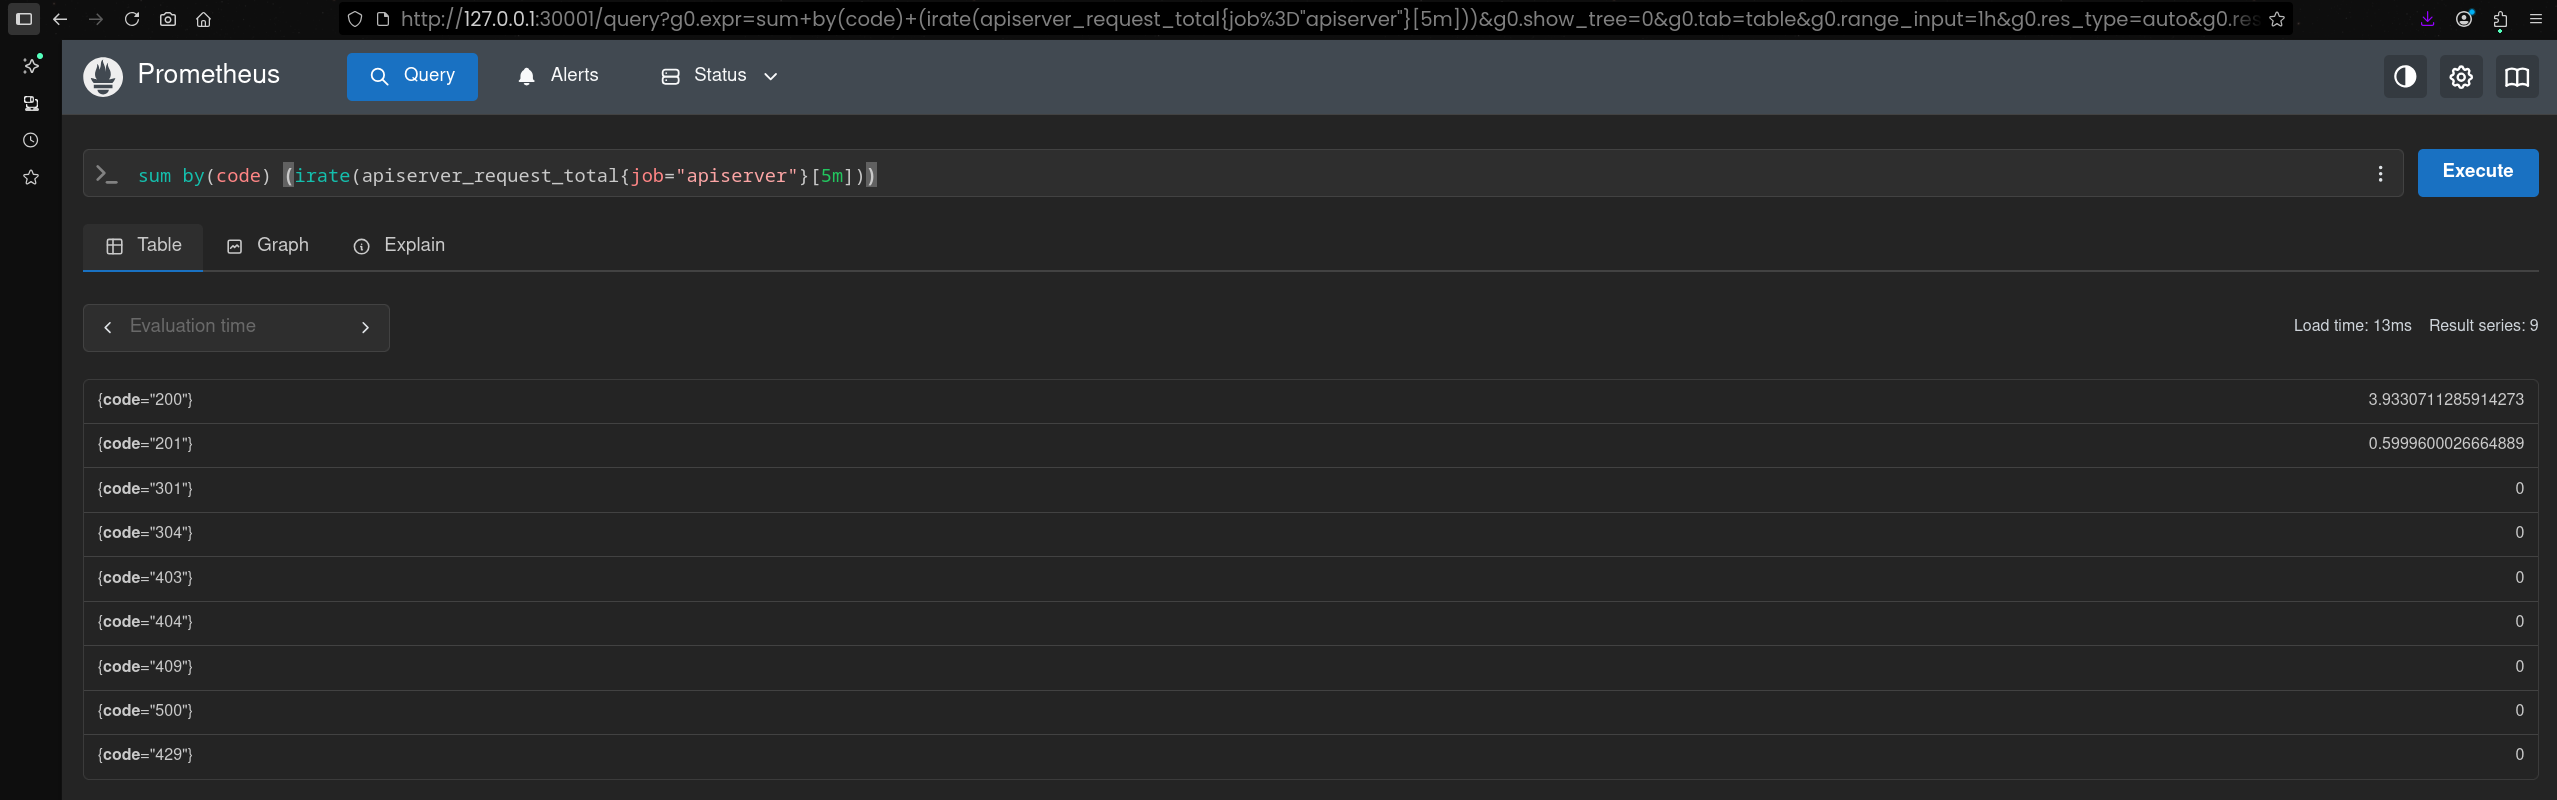2557x800 pixels.
Task: Click the Evaluation time field
Action: pyautogui.click(x=236, y=327)
